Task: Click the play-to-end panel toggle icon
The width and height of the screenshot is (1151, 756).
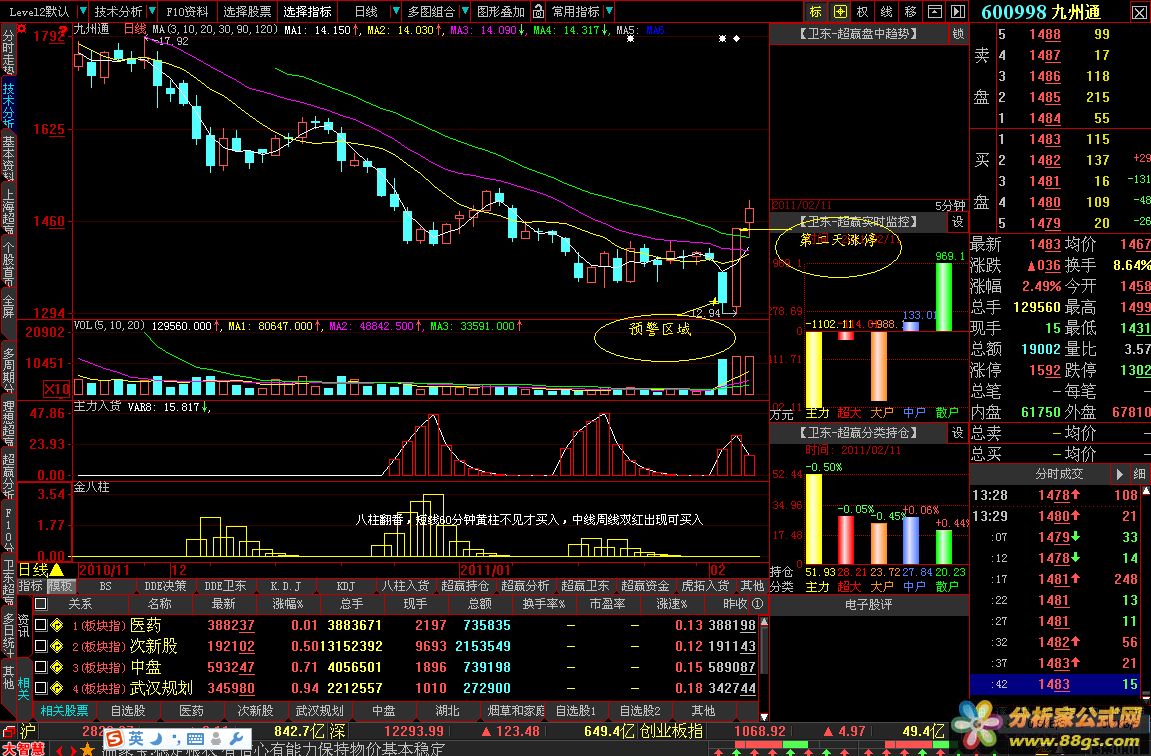Action: (x=958, y=11)
